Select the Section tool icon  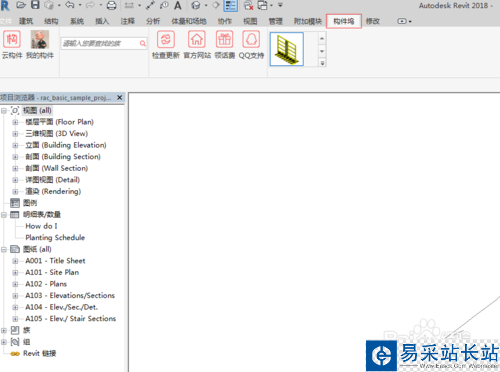coord(216,5)
